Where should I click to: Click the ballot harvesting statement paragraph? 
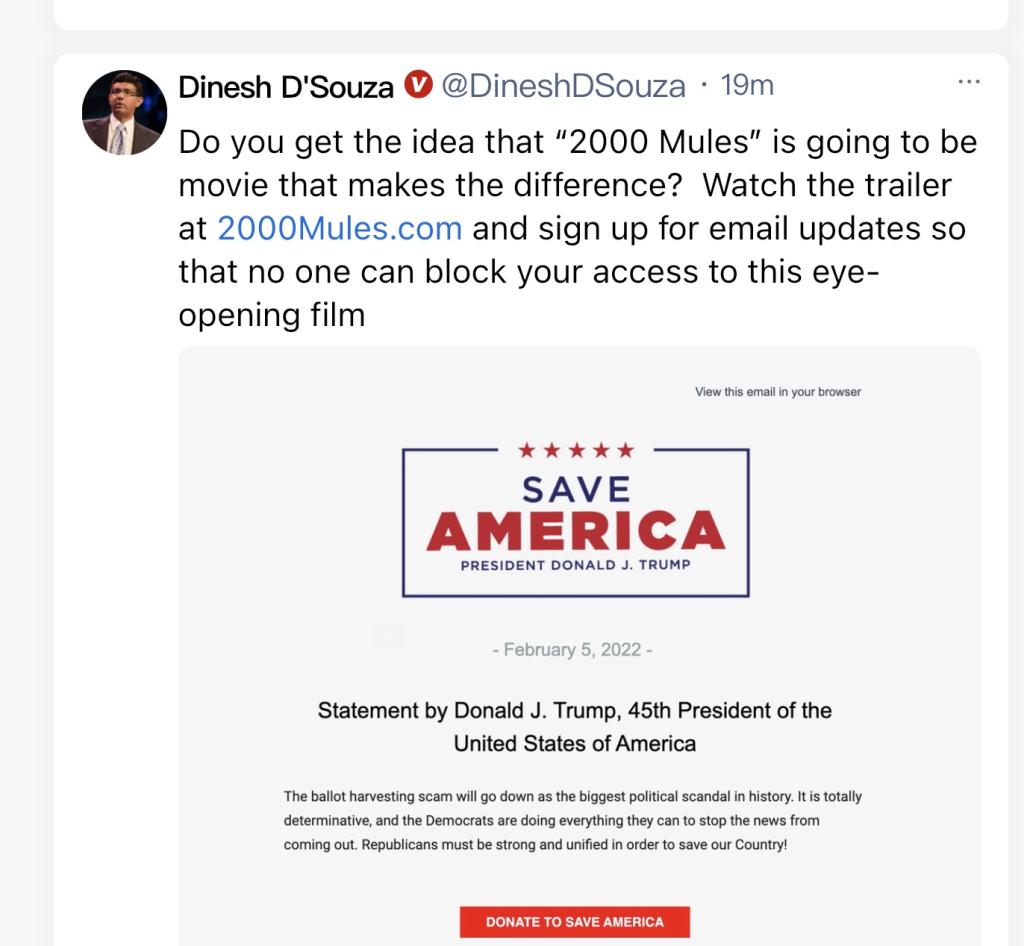pos(572,820)
